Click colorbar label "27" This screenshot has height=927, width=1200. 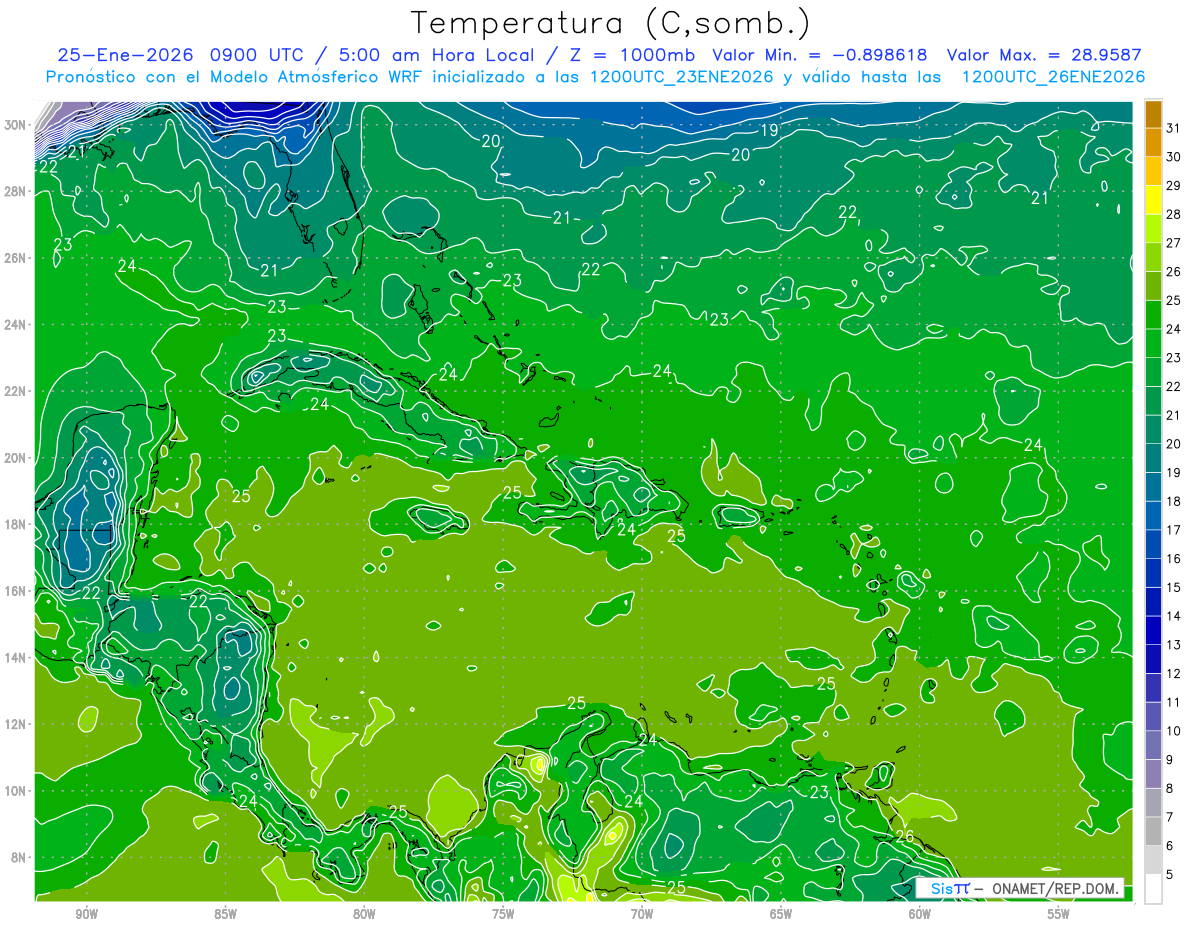(x=1173, y=243)
